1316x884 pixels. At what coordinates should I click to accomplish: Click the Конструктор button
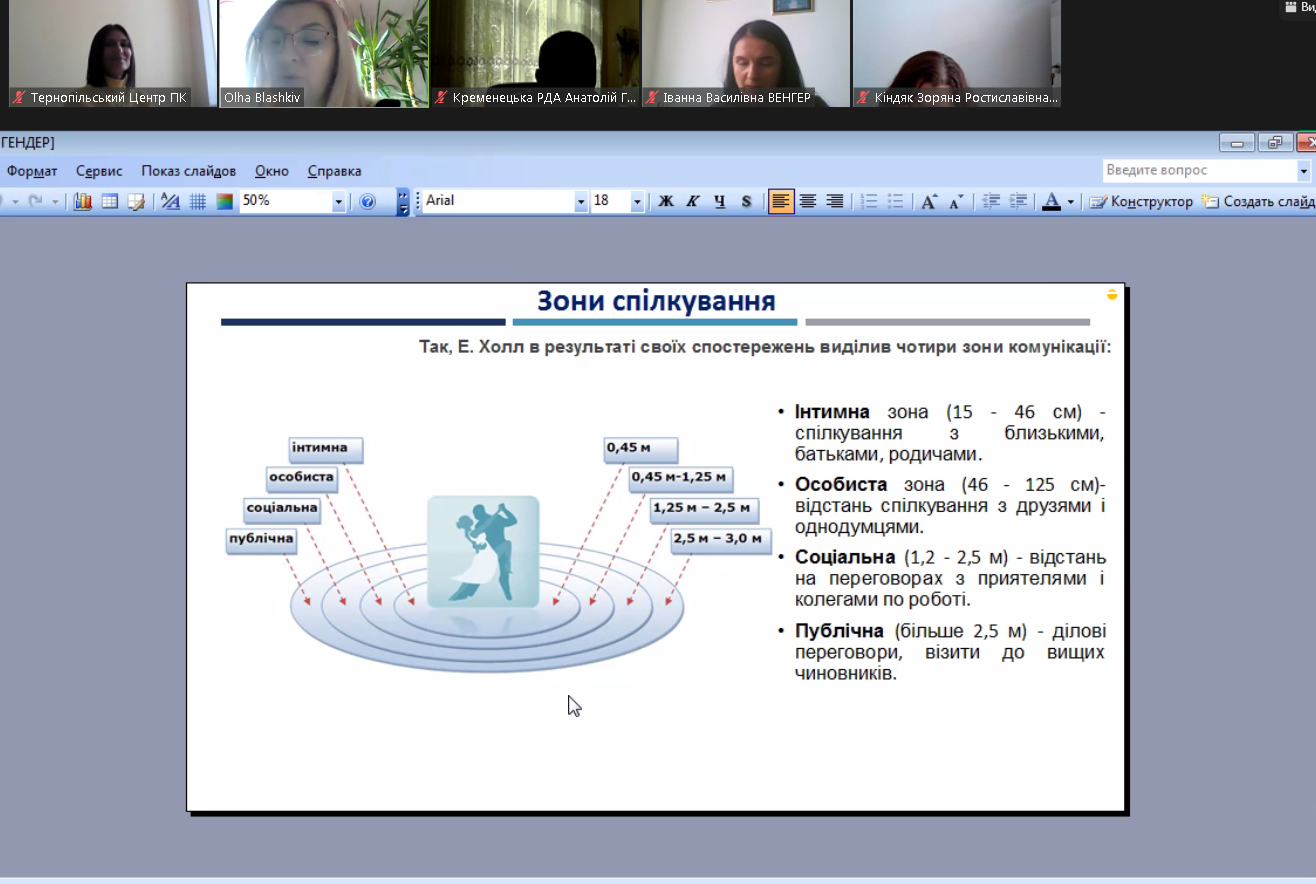click(1141, 201)
